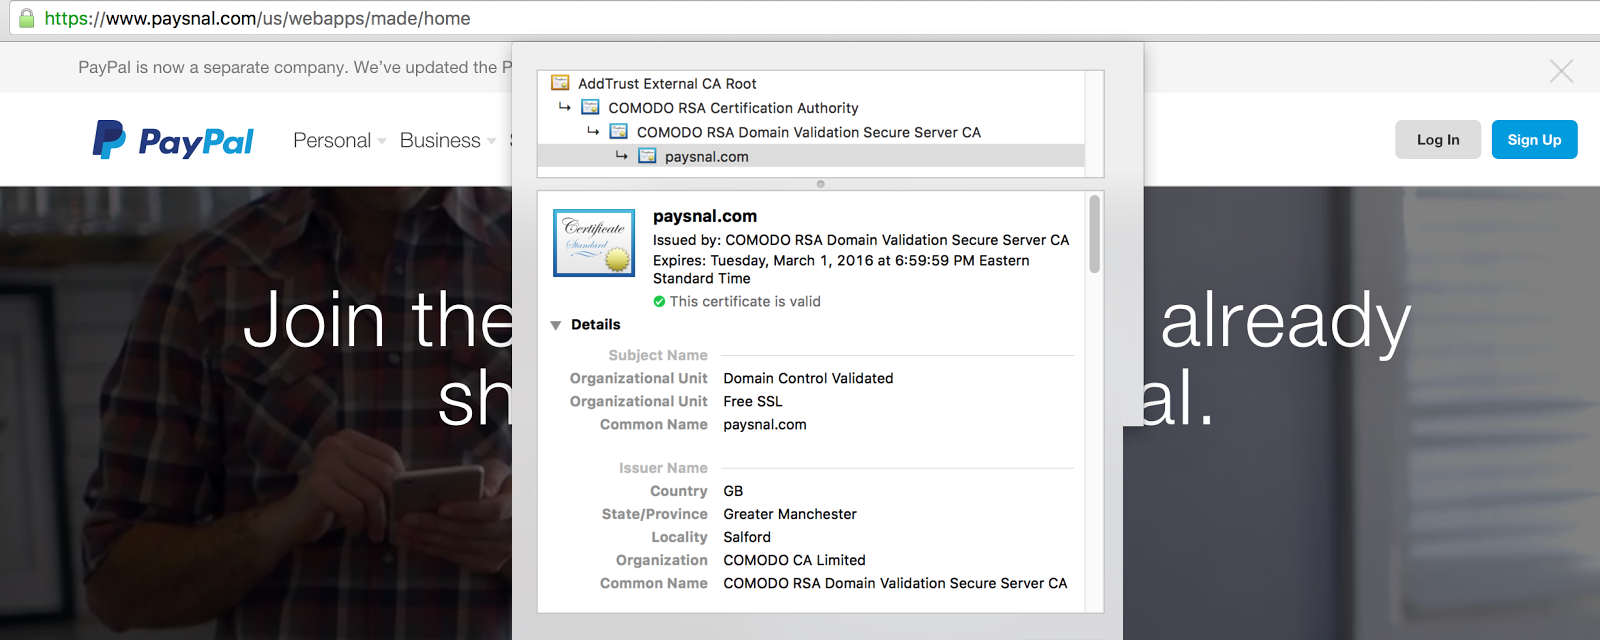Image resolution: width=1600 pixels, height=640 pixels.
Task: Open the Personal menu dropdown
Action: (x=340, y=140)
